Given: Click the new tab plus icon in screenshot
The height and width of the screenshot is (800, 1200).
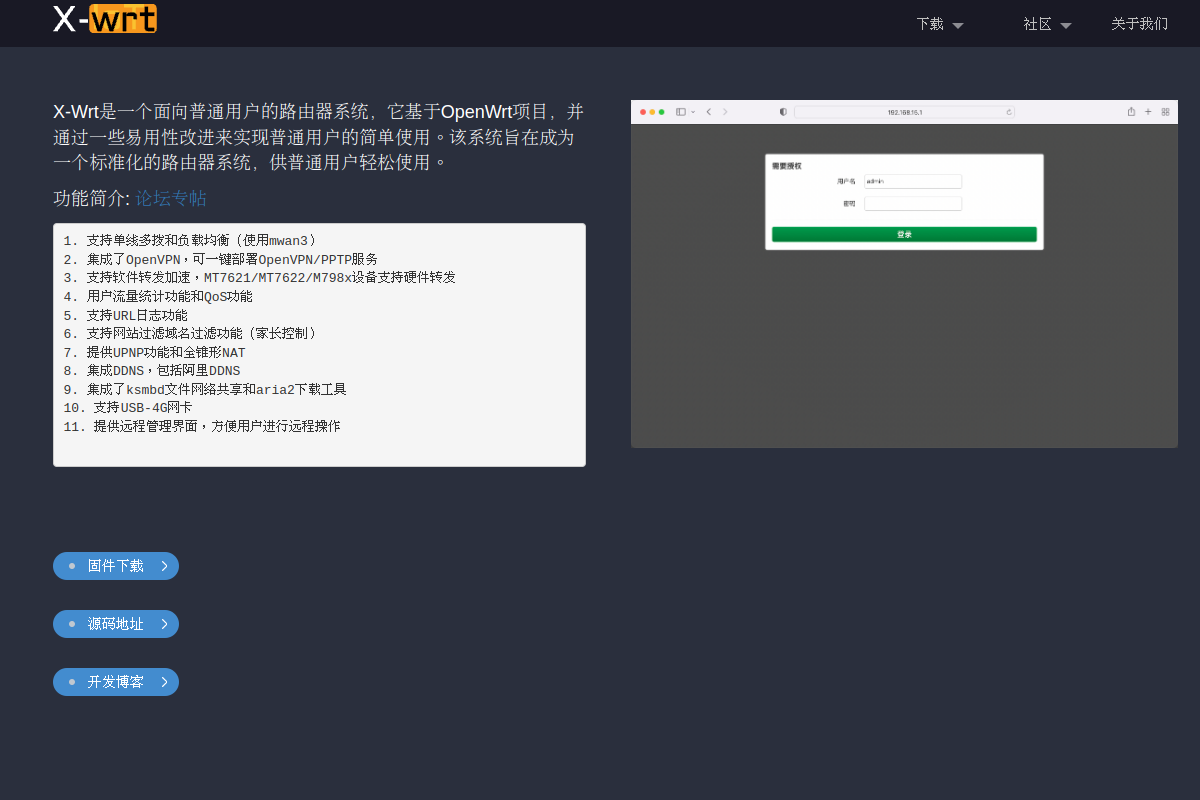Looking at the screenshot, I should coord(1148,112).
